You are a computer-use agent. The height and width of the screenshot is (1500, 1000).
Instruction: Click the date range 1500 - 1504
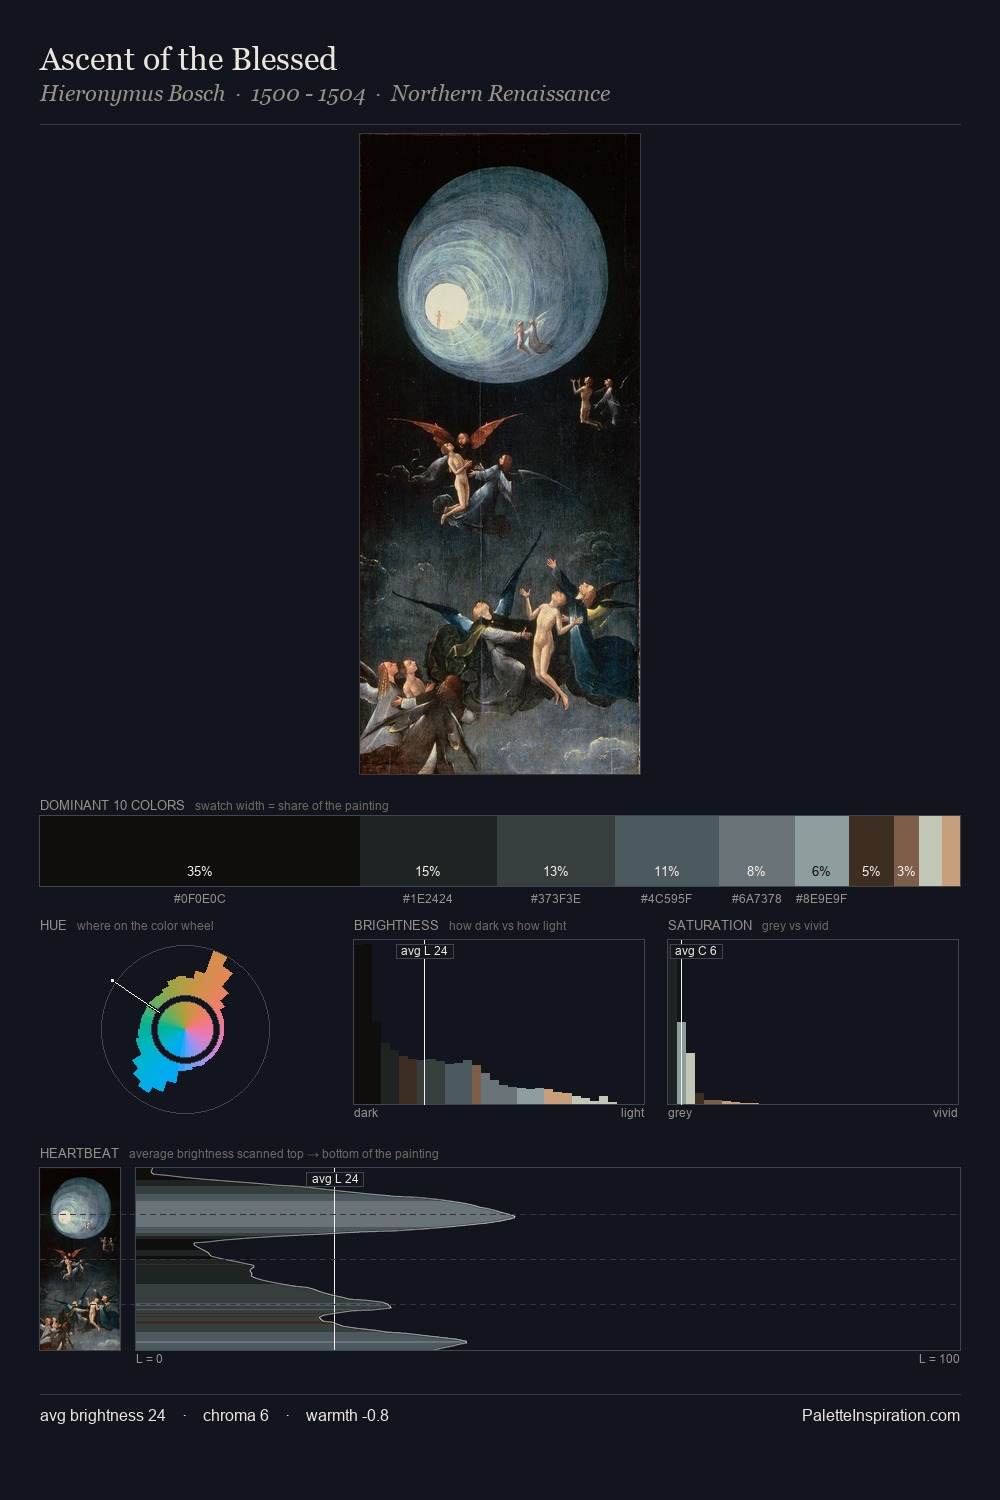[x=308, y=94]
